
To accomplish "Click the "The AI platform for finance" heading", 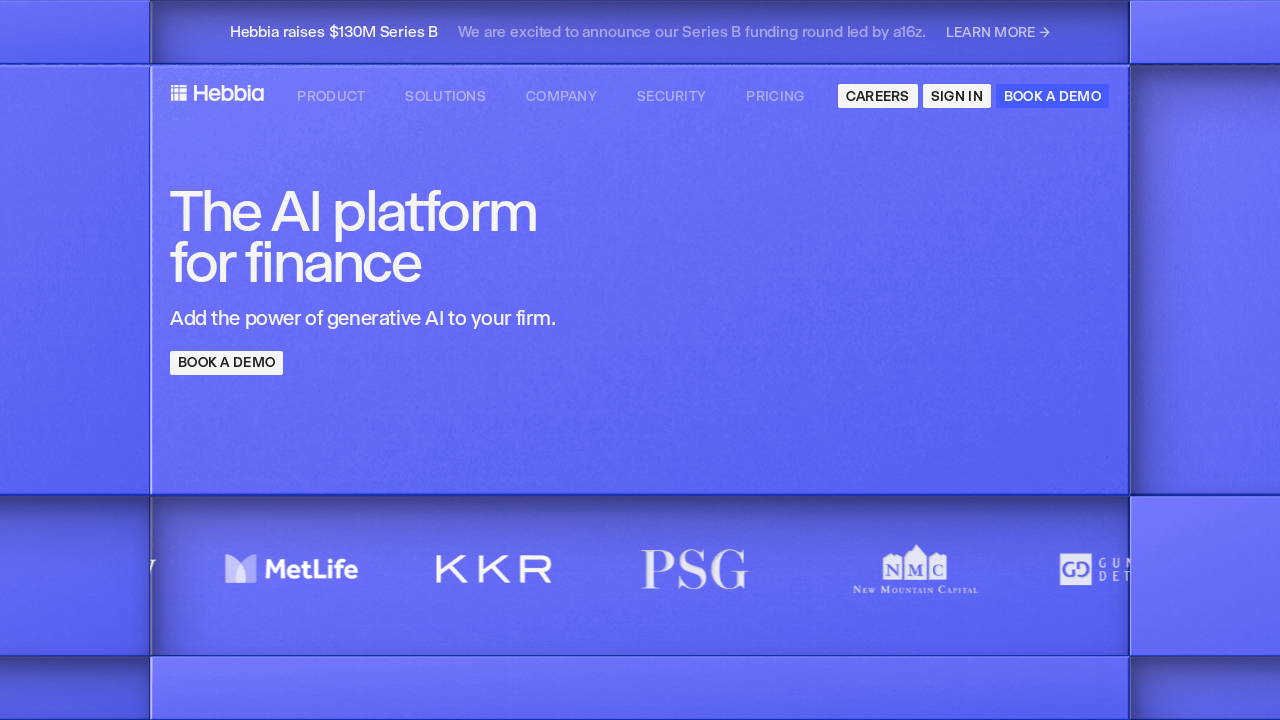I will point(353,238).
